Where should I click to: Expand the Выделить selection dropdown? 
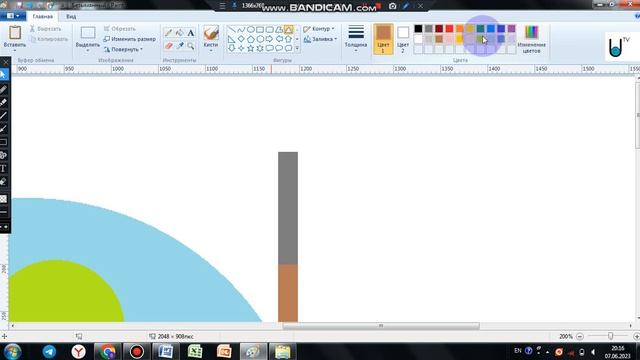(88, 51)
